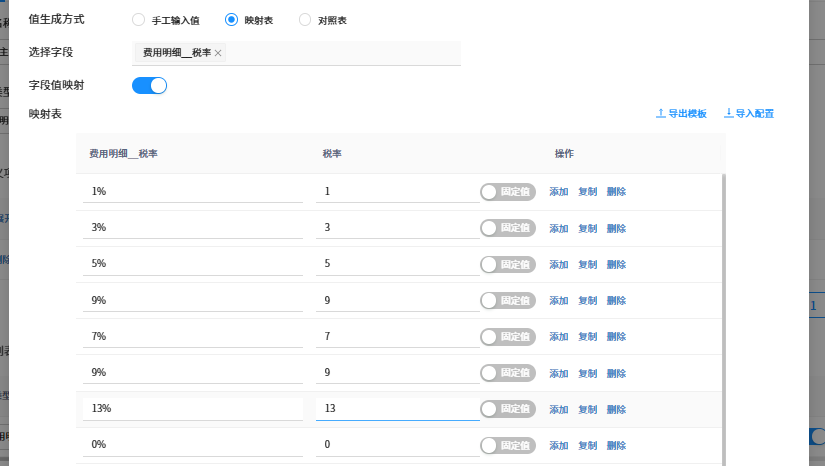Viewport: 825px width, 466px height.
Task: Click the 费用明细__税率 column header
Action: coord(124,154)
